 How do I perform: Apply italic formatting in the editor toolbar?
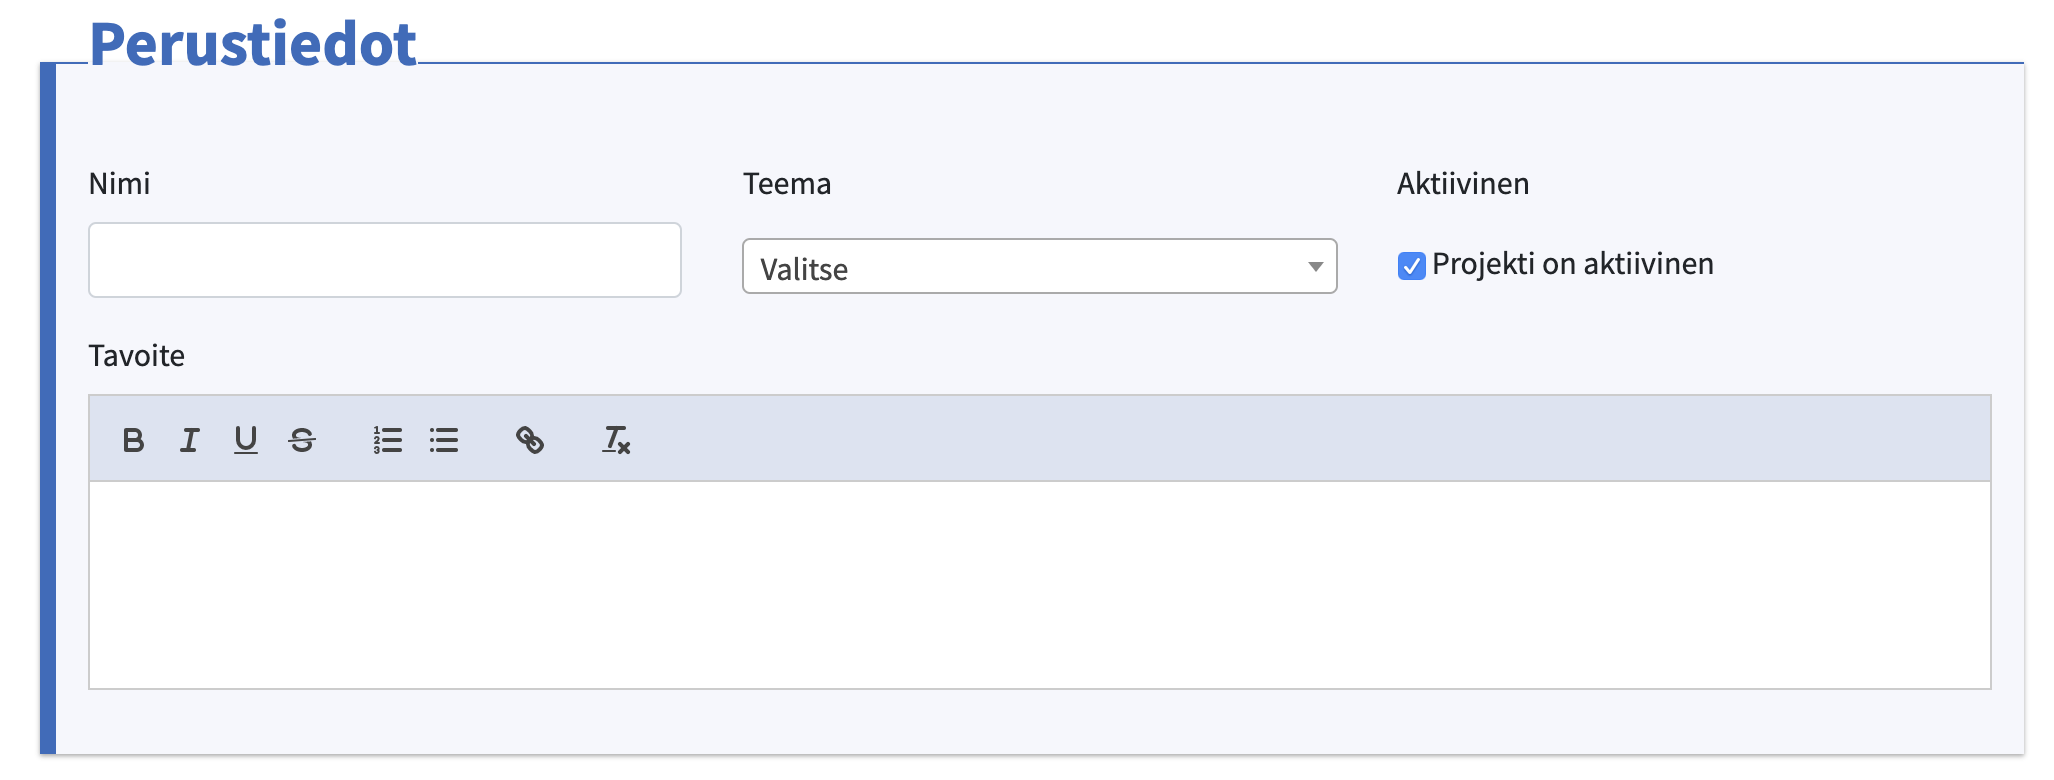point(189,440)
